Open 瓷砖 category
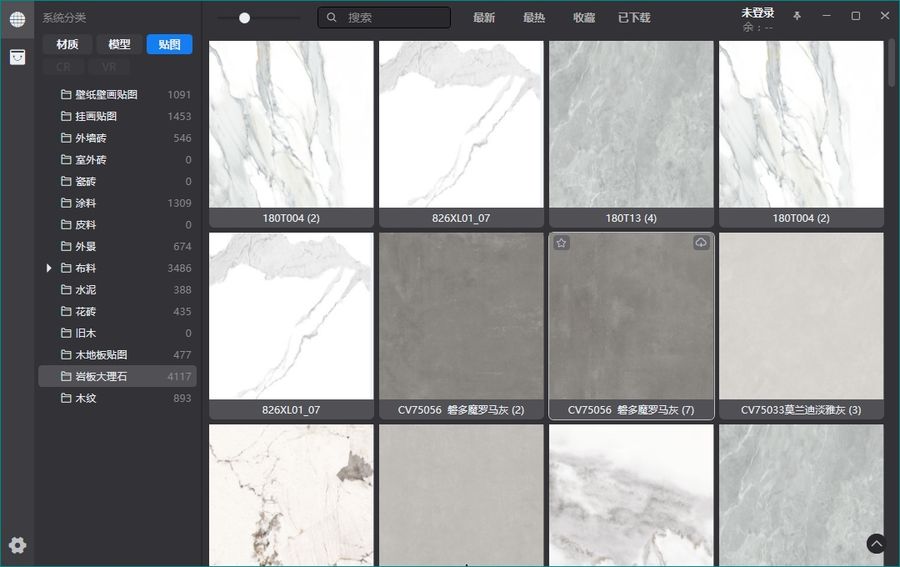Screen dimensions: 900x567 118,181
